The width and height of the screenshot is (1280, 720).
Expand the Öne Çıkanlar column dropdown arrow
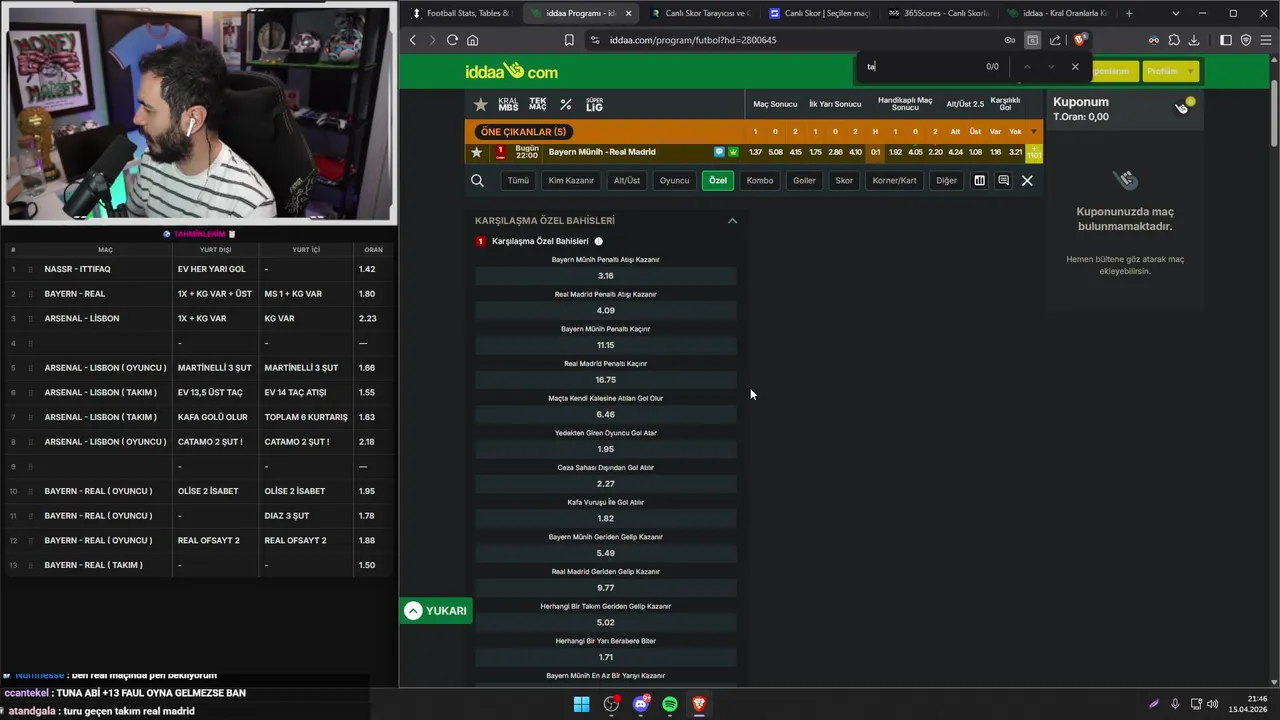(1033, 132)
